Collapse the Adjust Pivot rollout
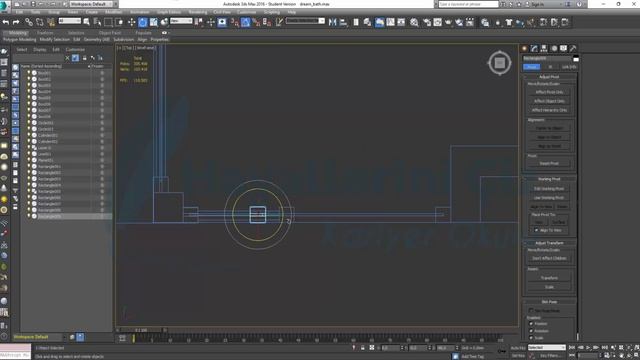Screen dimensions: 640x360 [x=549, y=77]
